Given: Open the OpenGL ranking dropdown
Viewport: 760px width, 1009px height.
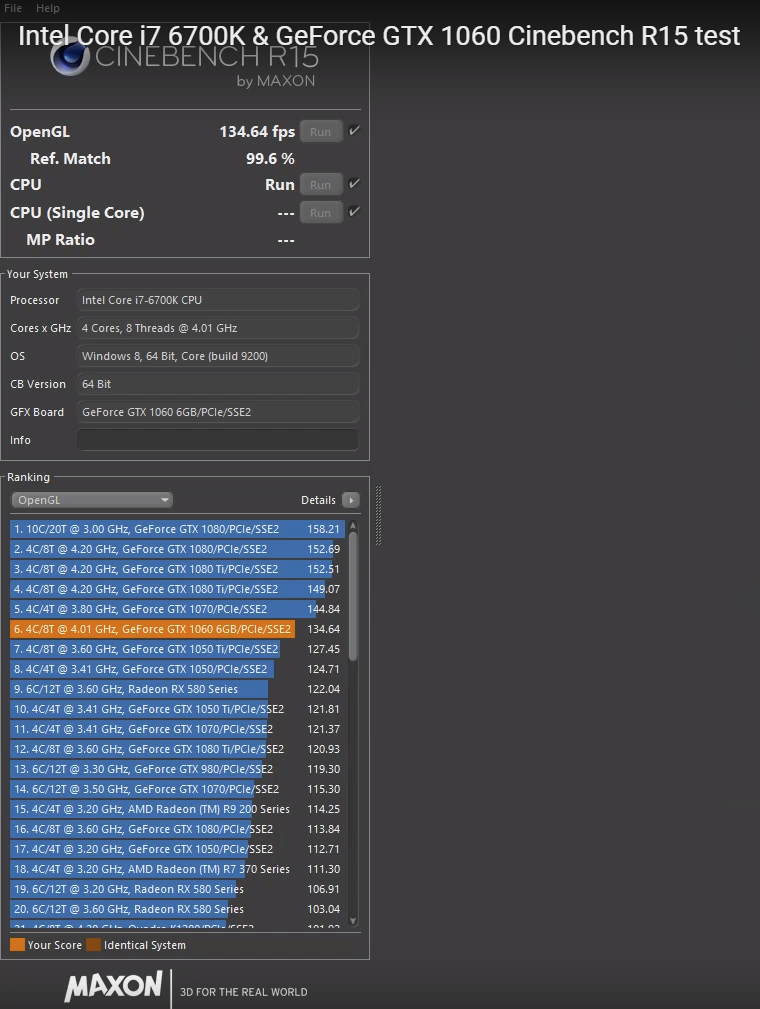Looking at the screenshot, I should pyautogui.click(x=92, y=500).
